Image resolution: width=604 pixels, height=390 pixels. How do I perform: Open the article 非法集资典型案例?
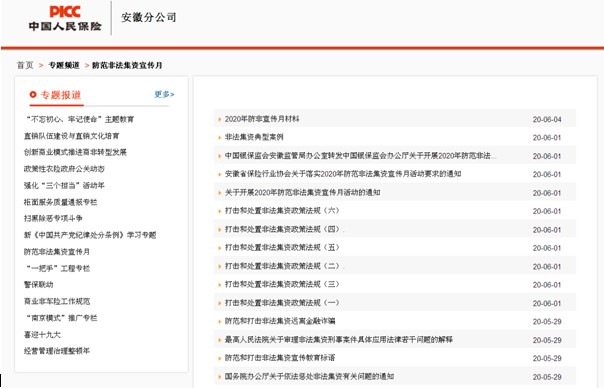click(x=254, y=137)
